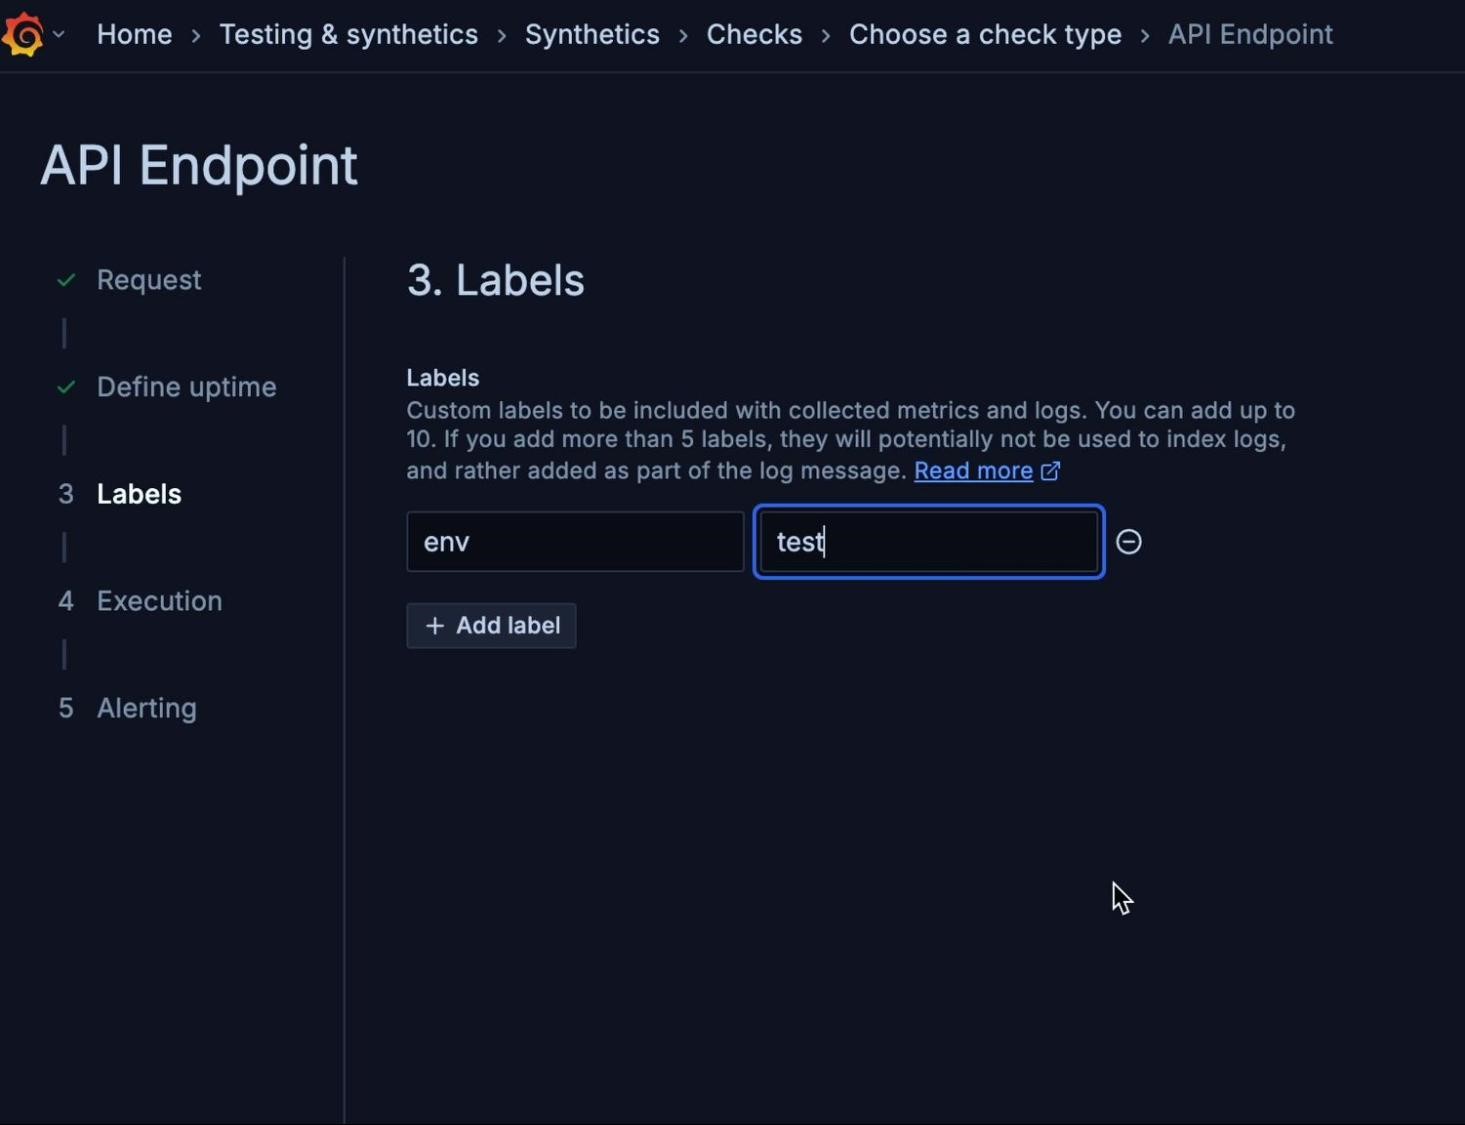Open the external link icon after Read more
The height and width of the screenshot is (1125, 1465).
pyautogui.click(x=1050, y=470)
